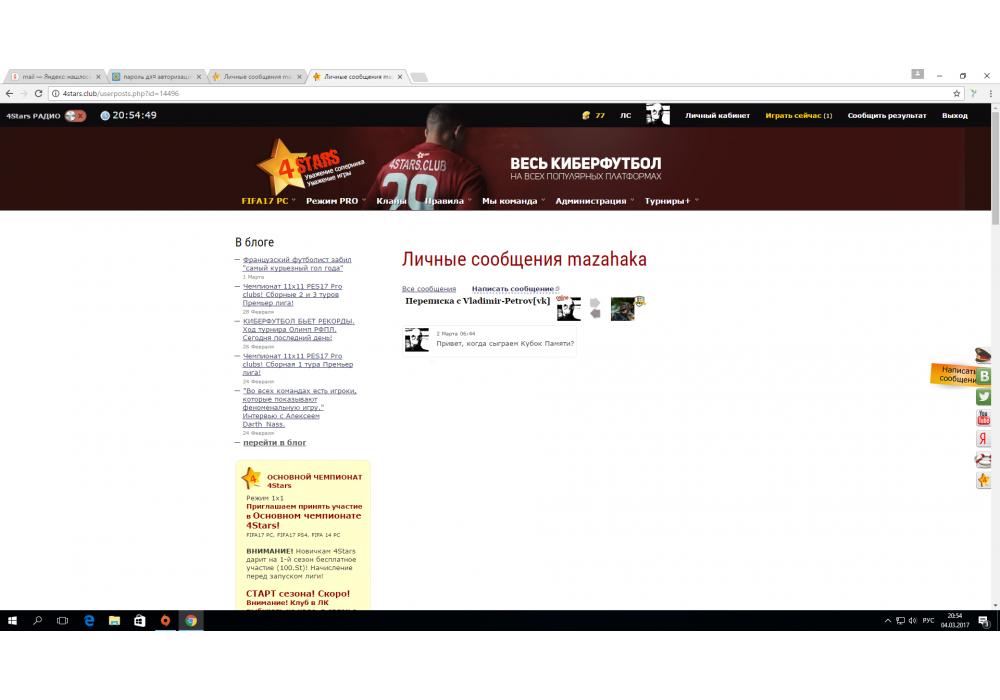Expand the Турниры+ dropdown menu

(x=668, y=201)
